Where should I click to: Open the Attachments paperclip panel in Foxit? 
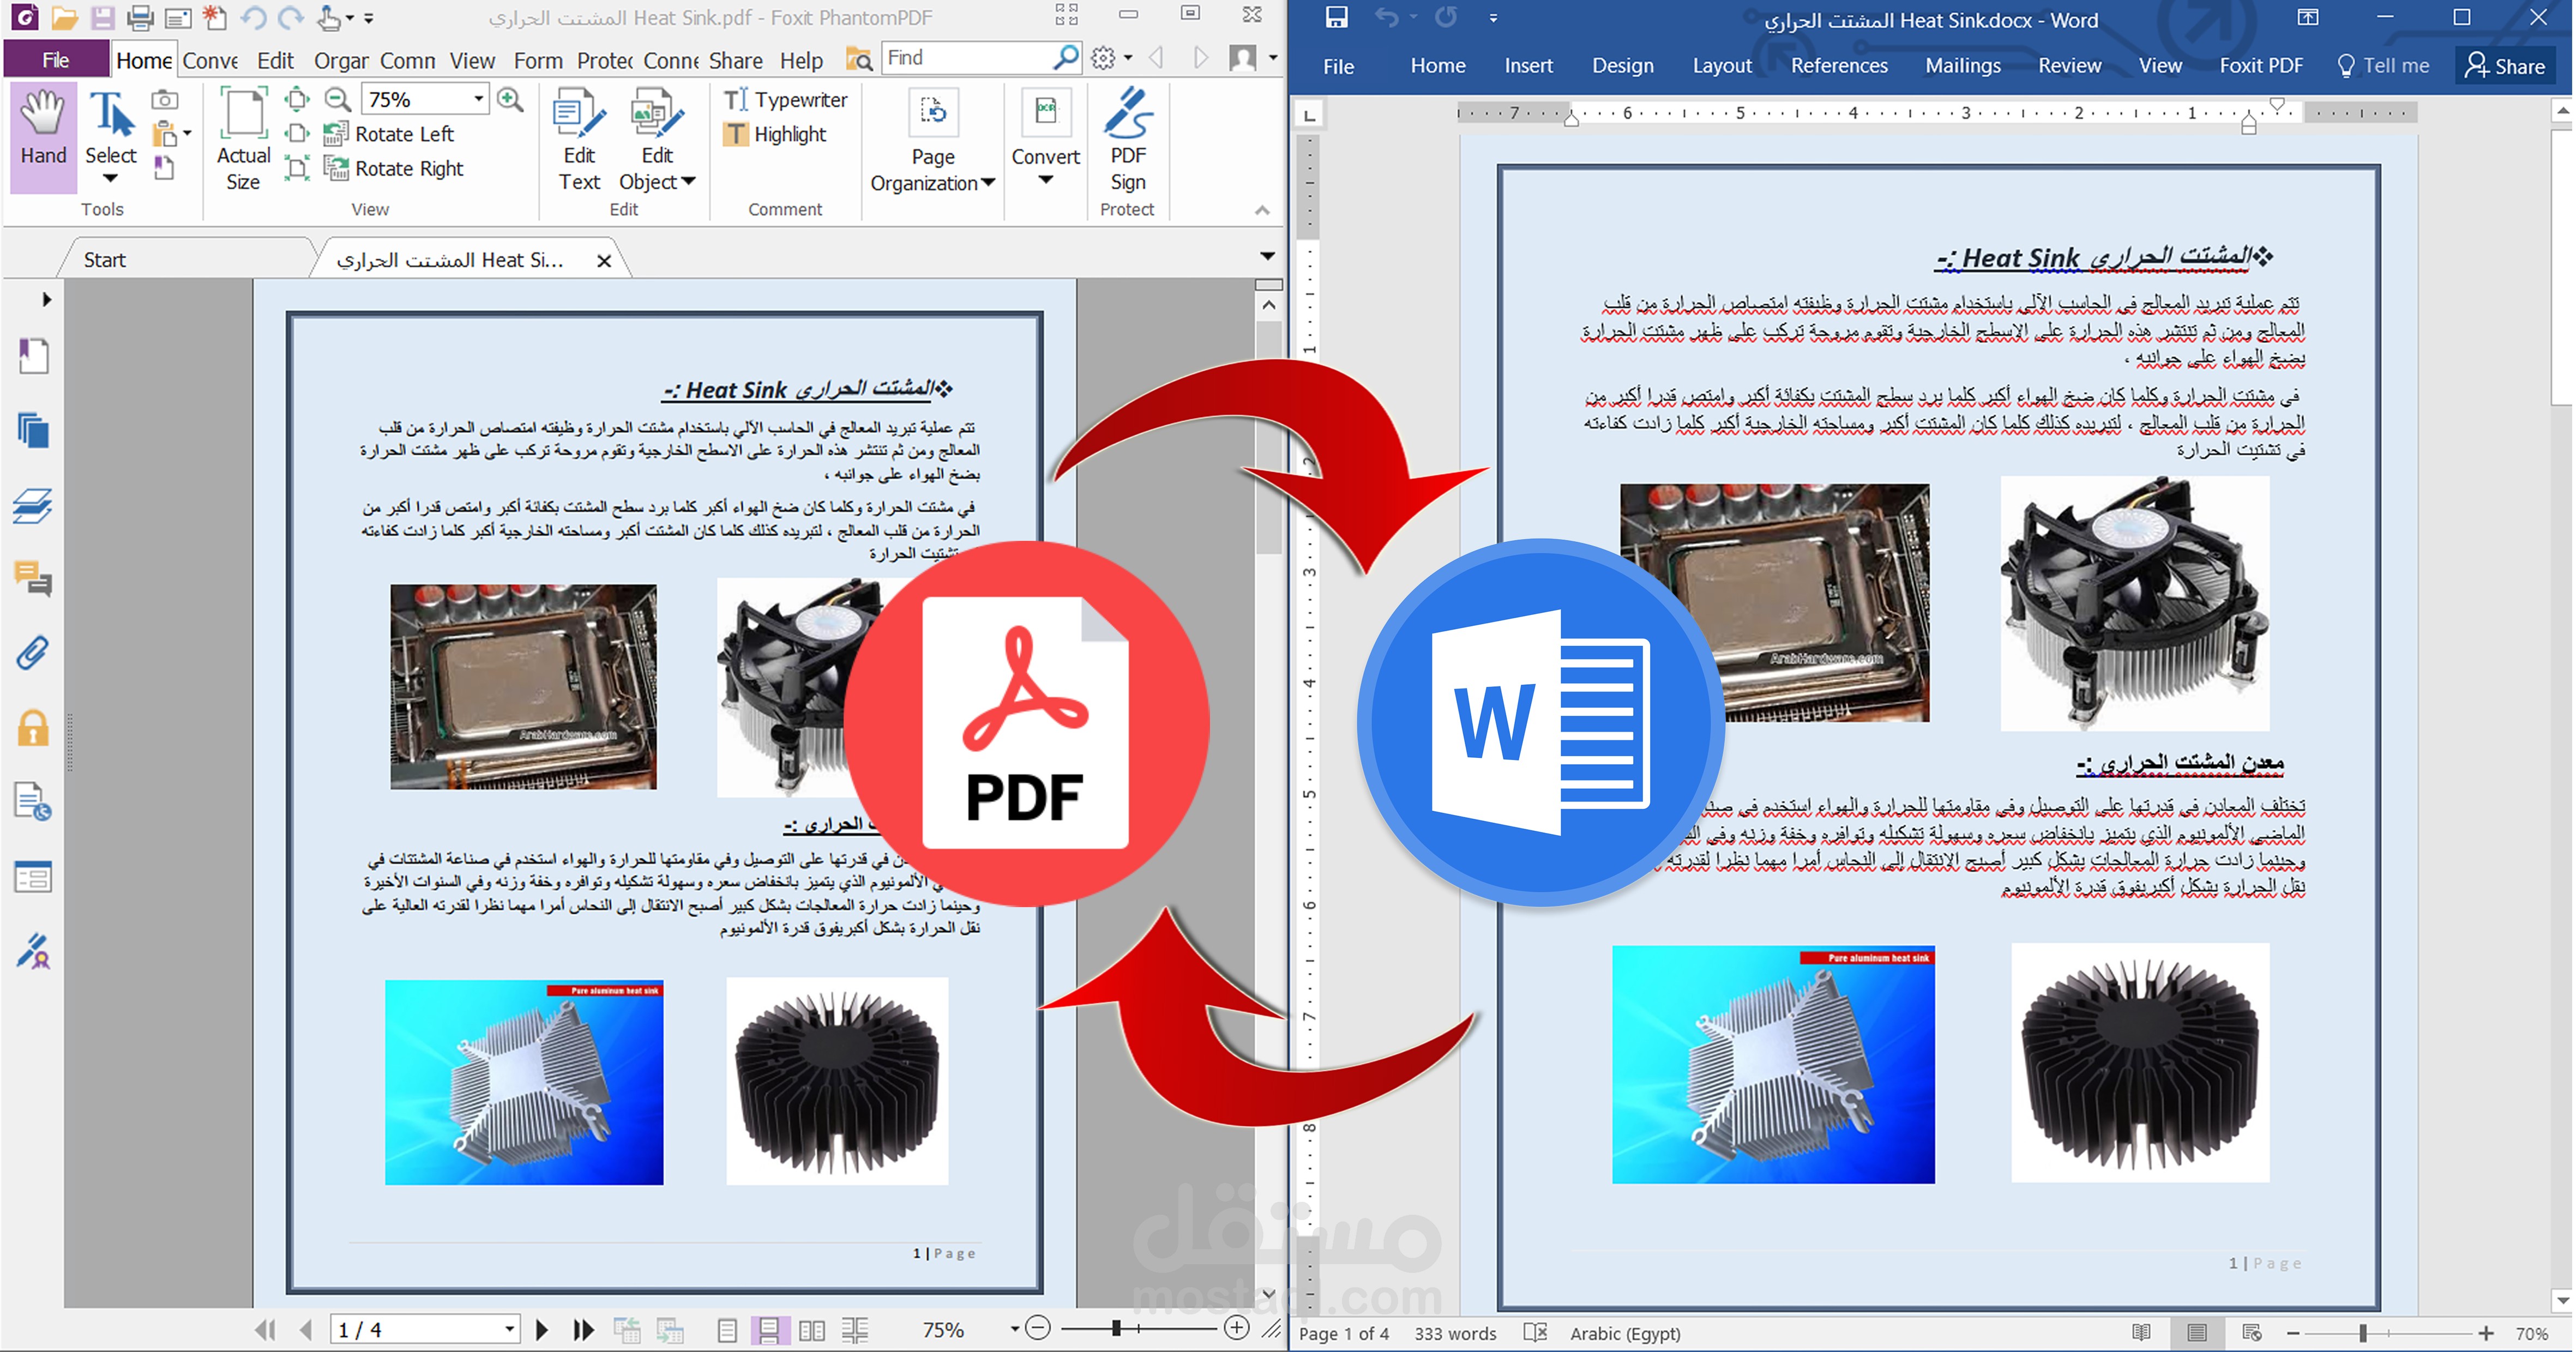point(34,653)
